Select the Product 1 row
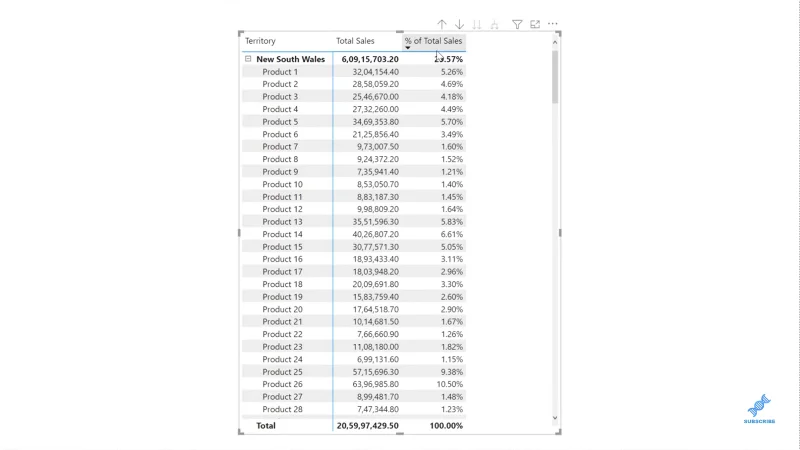Image resolution: width=800 pixels, height=450 pixels. click(x=354, y=72)
